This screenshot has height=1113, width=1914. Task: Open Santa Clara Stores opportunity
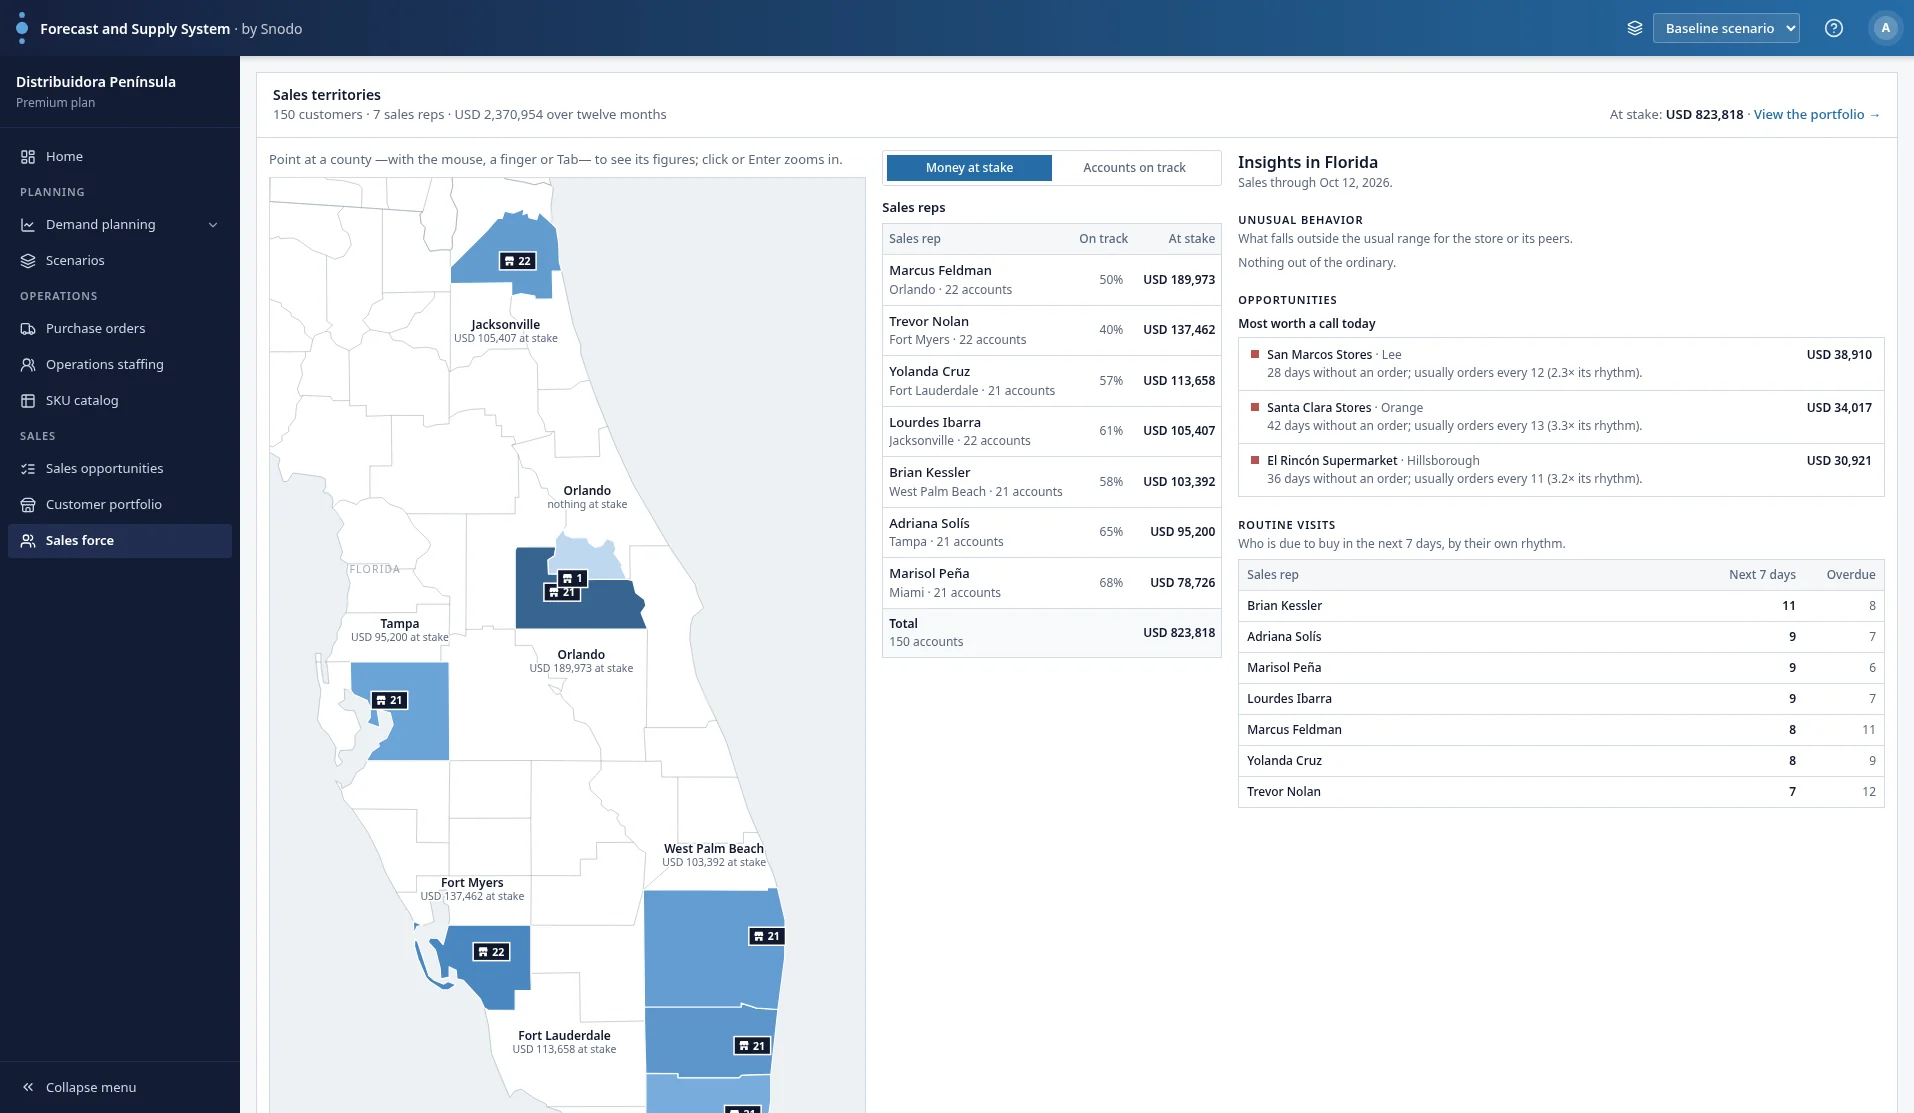pyautogui.click(x=1561, y=417)
